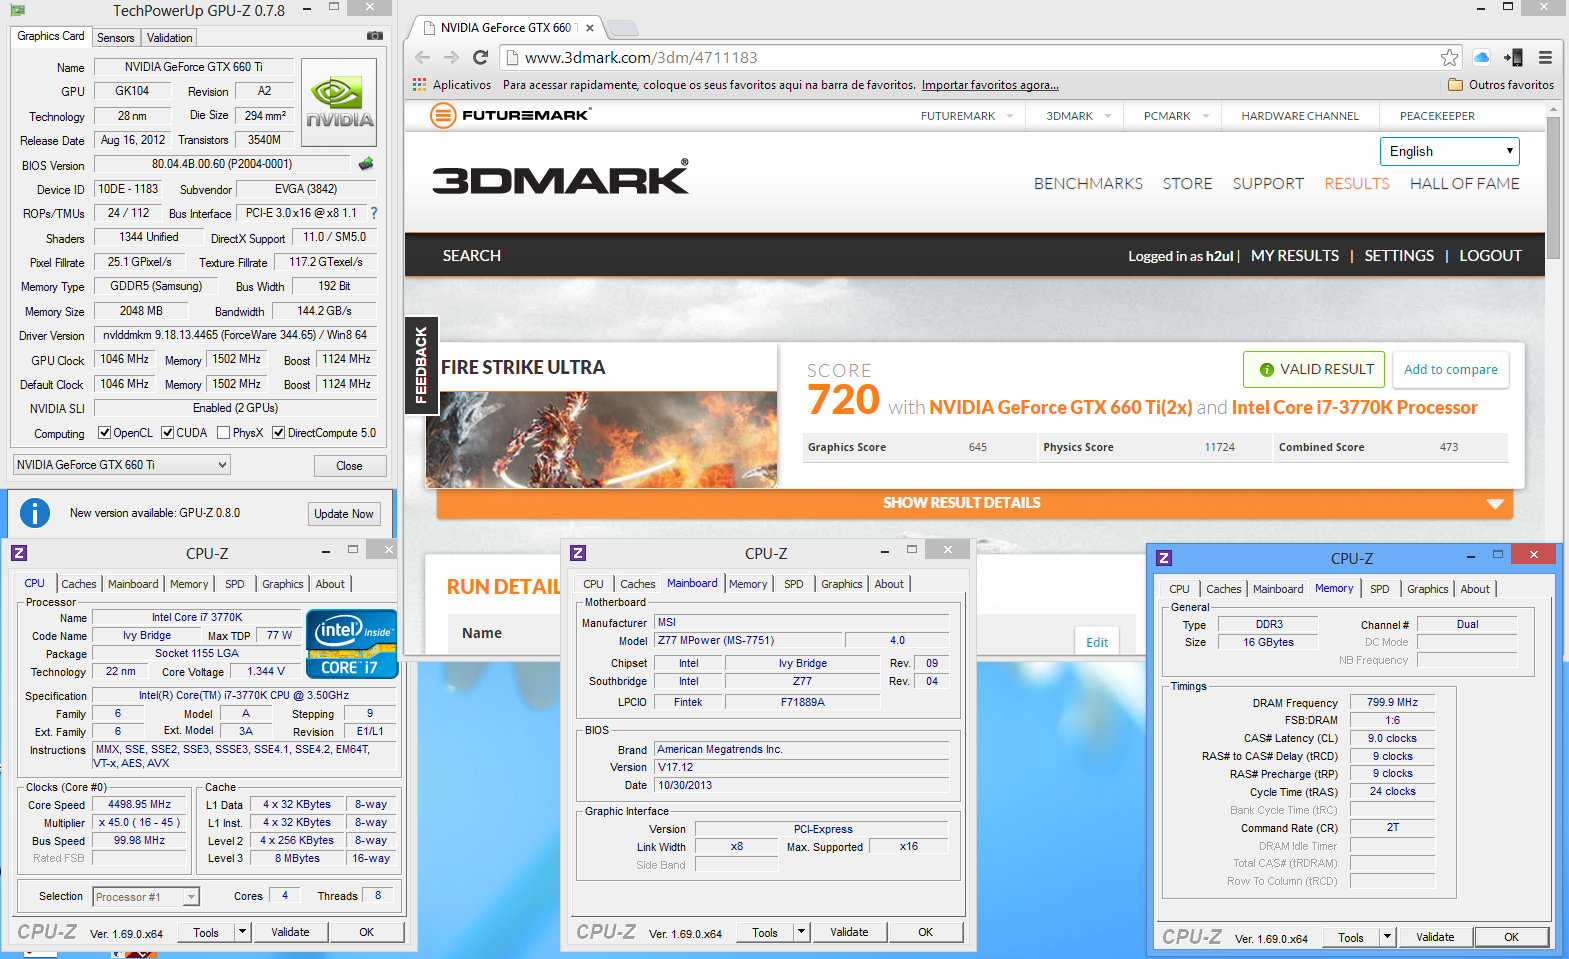The height and width of the screenshot is (959, 1569).
Task: Open the English language dropdown
Action: [x=1450, y=151]
